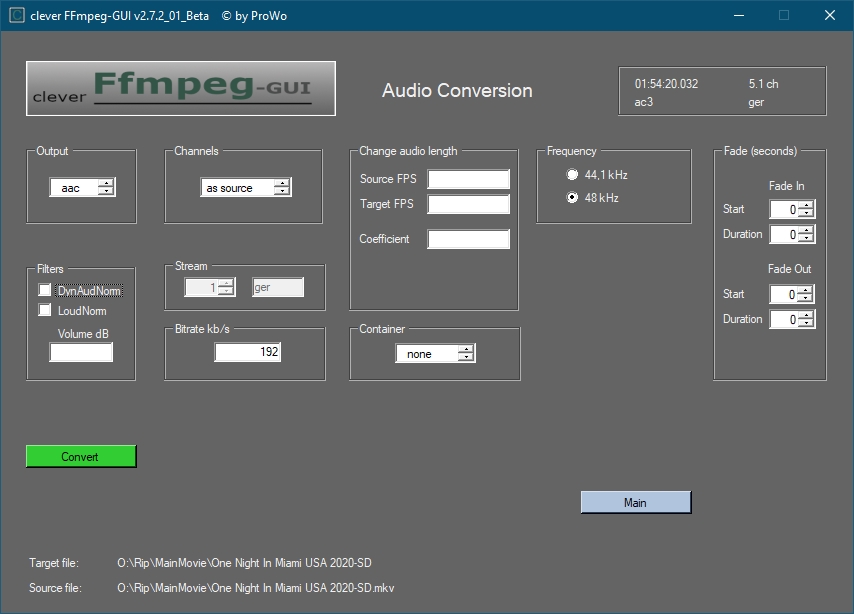Focus the Target FPS input field

point(468,204)
